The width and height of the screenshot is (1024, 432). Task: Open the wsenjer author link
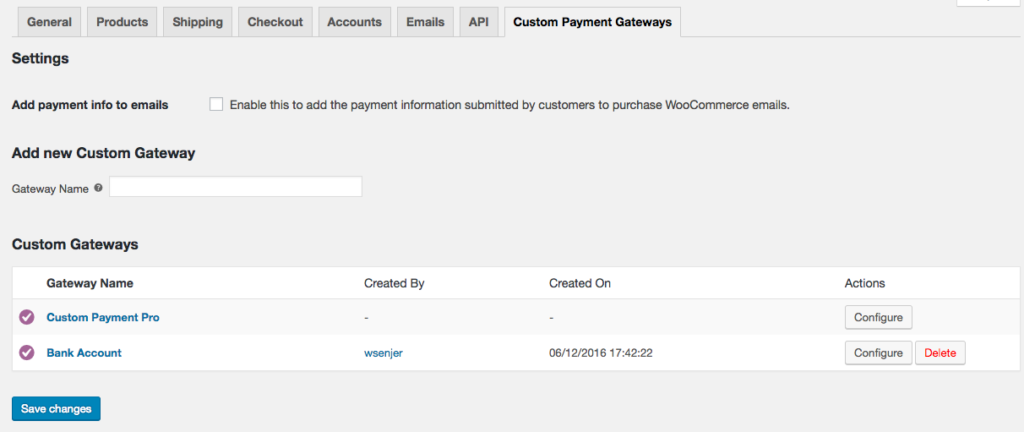point(385,353)
